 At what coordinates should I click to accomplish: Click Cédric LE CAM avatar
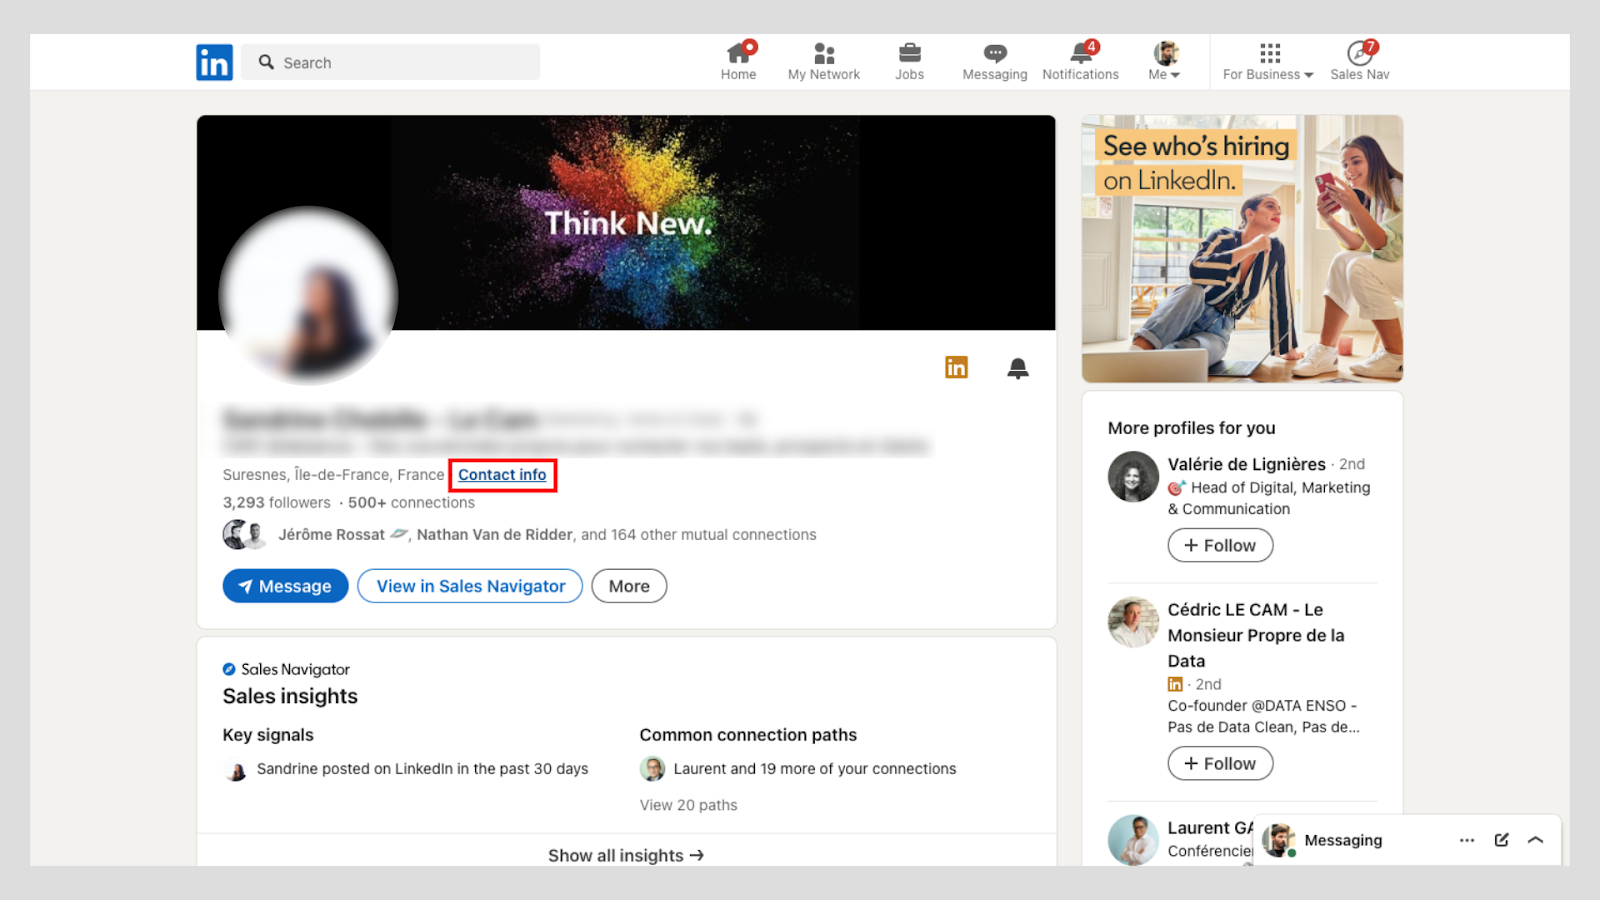(x=1133, y=622)
